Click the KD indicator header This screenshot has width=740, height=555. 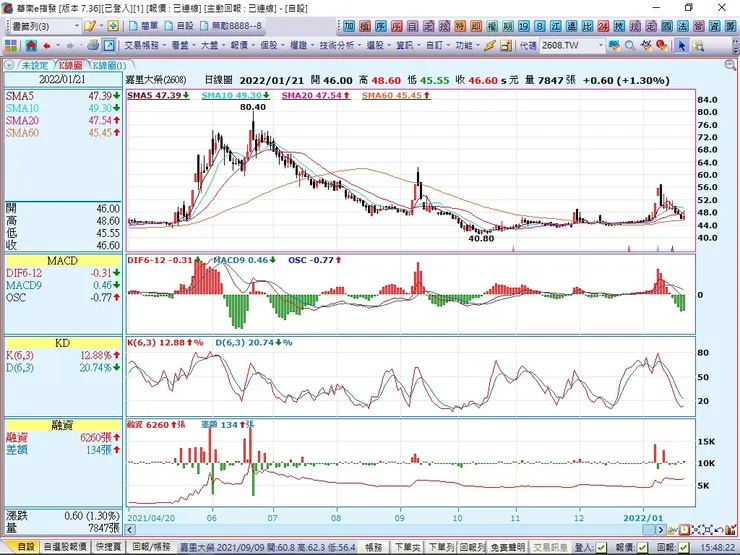coord(63,343)
